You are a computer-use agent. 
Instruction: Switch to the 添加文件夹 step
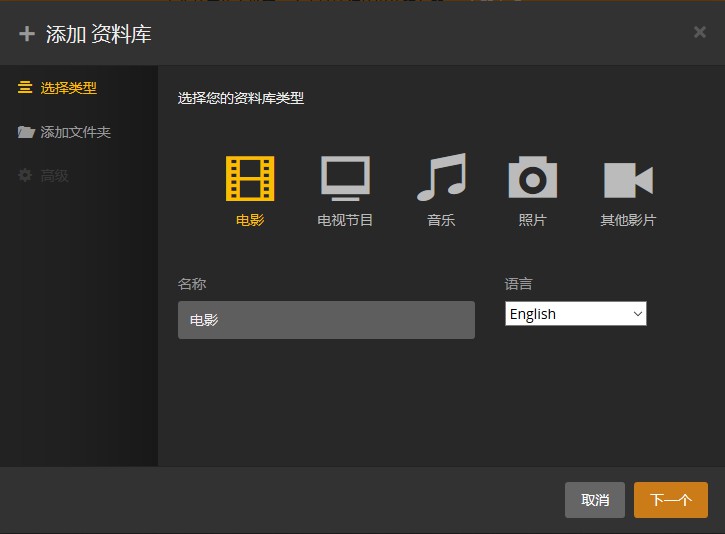point(75,132)
